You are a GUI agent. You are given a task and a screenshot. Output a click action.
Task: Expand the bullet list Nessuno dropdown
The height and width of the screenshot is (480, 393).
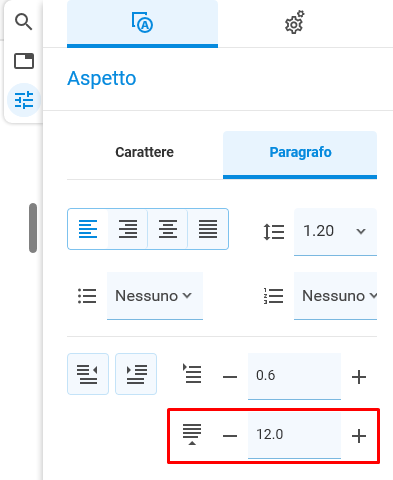pyautogui.click(x=155, y=296)
